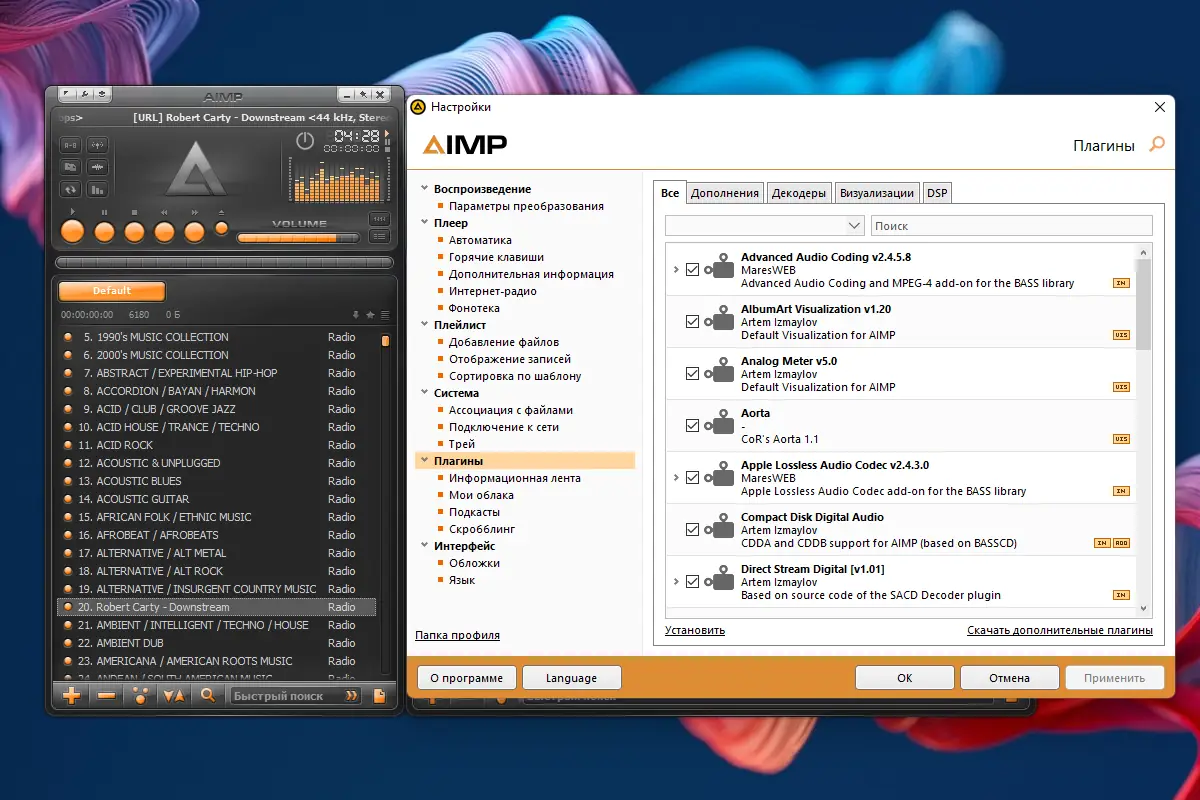Open the sound effects waveform icon
The width and height of the screenshot is (1200, 800).
pyautogui.click(x=97, y=167)
